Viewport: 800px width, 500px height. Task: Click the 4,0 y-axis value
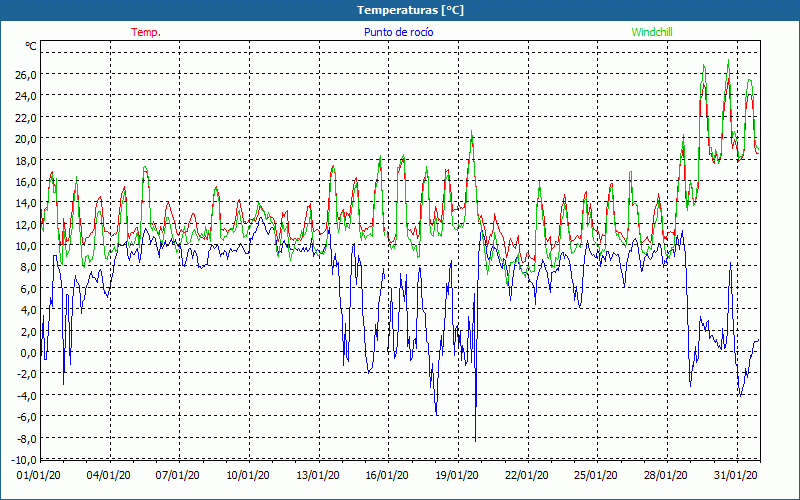28,310
